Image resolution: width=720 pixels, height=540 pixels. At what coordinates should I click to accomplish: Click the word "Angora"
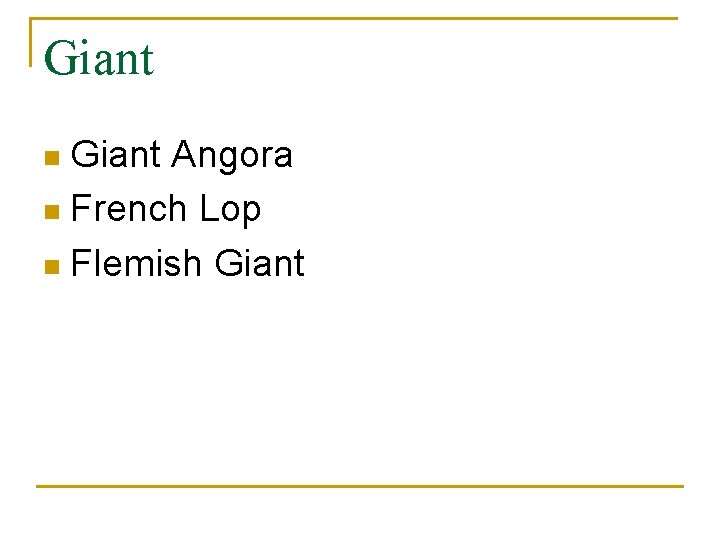232,155
